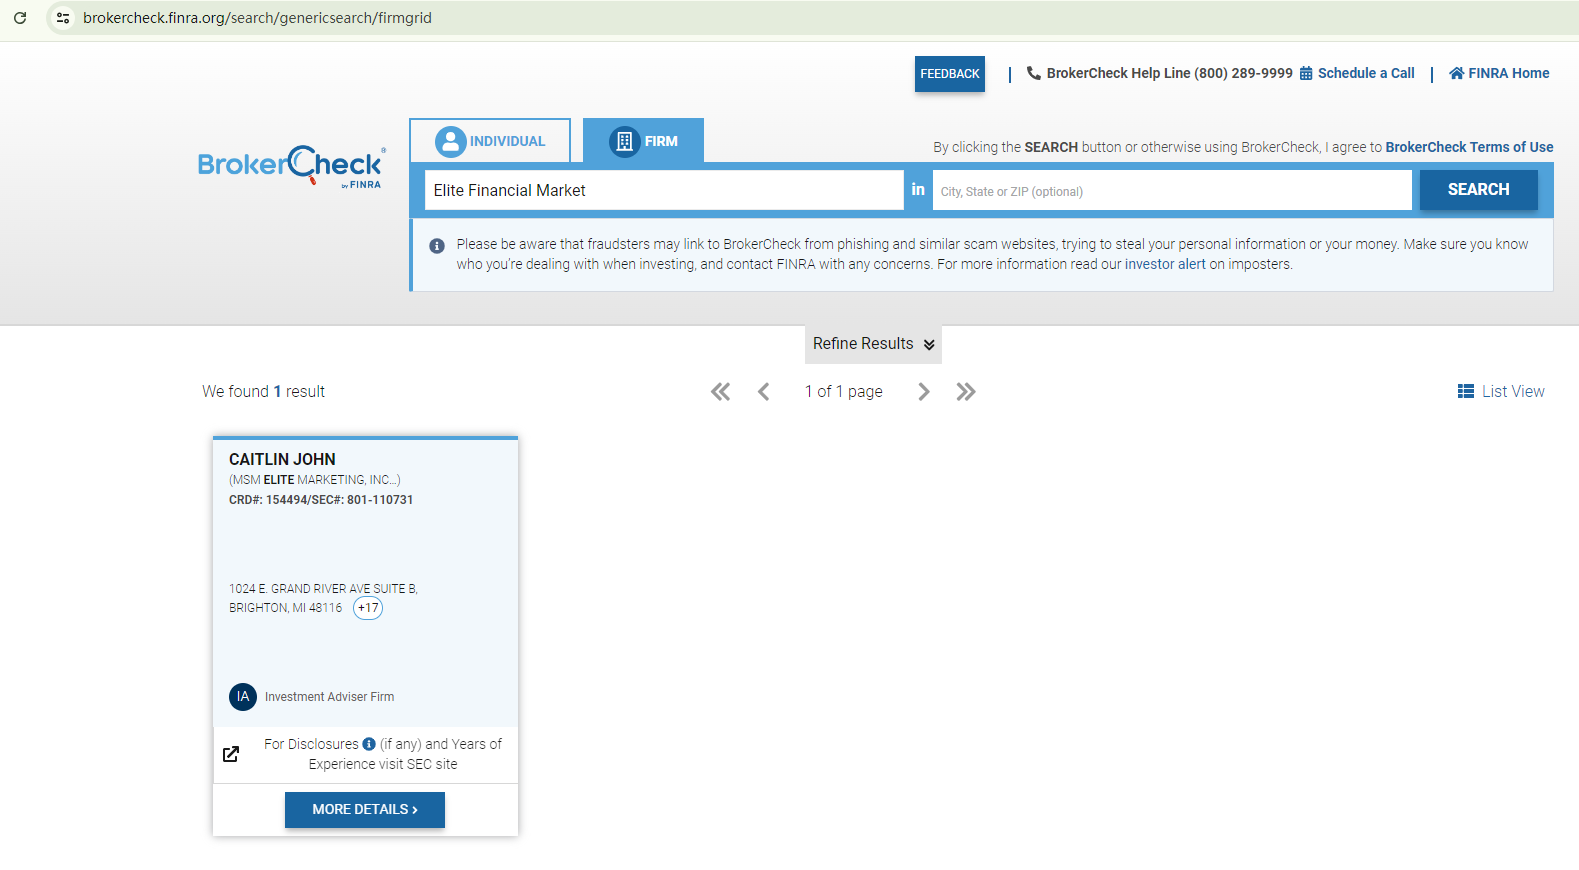The width and height of the screenshot is (1579, 870).
Task: Click the building icon on Firm tab
Action: (x=625, y=141)
